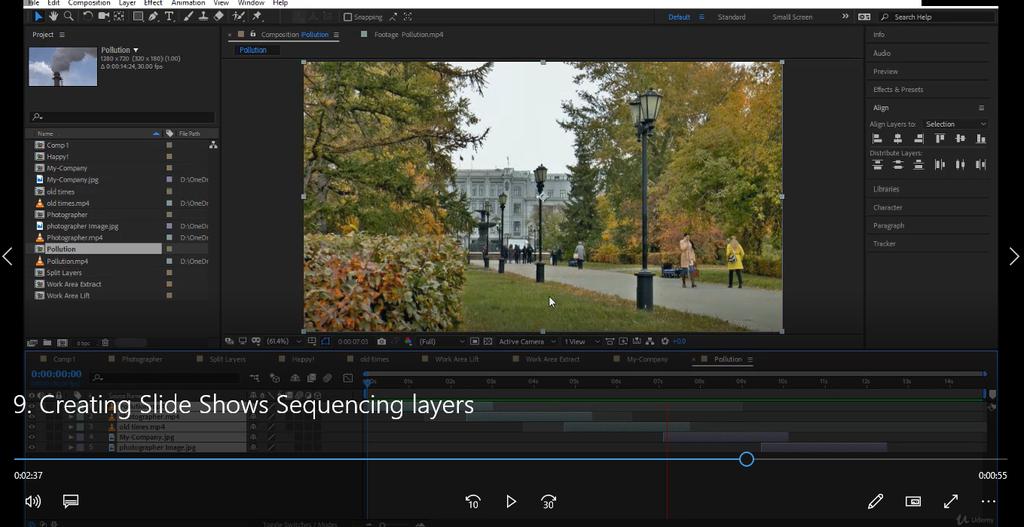The height and width of the screenshot is (527, 1024).
Task: Switch to the Small Screen workspace
Action: point(792,17)
